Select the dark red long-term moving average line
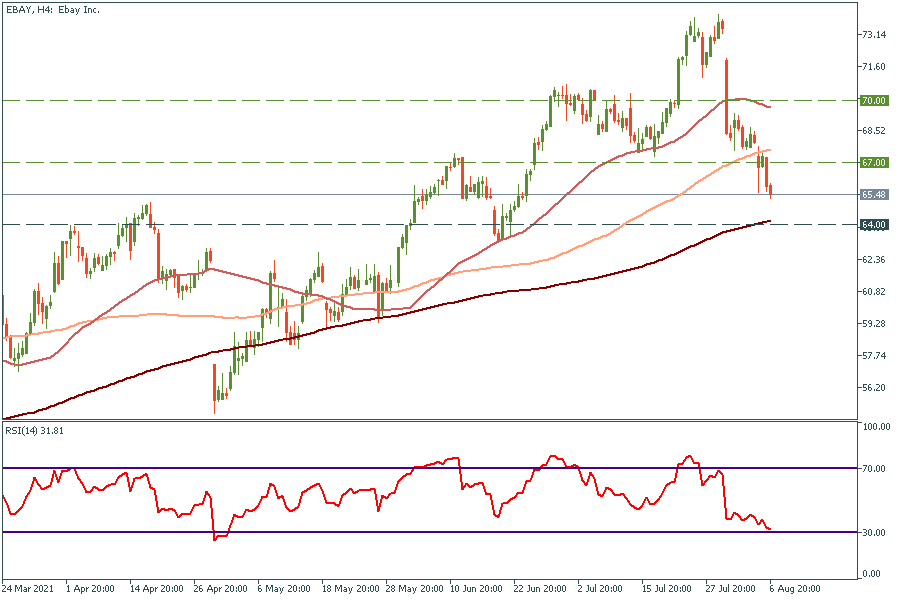 [x=500, y=292]
